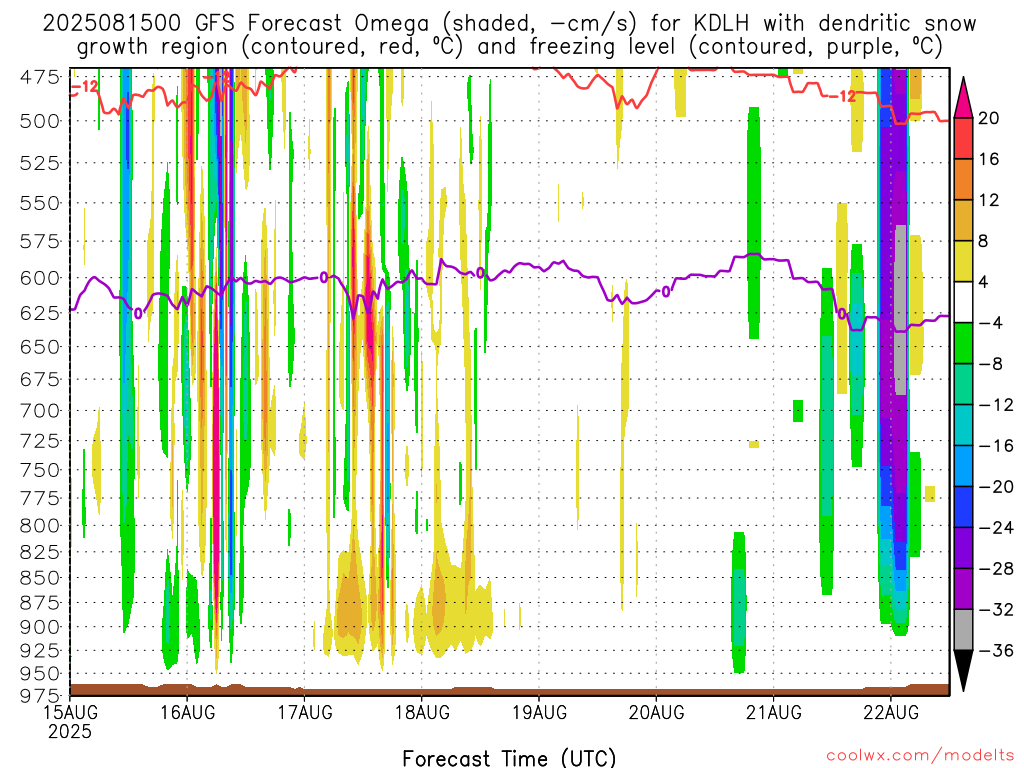Screen dimensions: 1024x768
Task: Click the white -4 to 4 scale swatch
Action: click(963, 302)
